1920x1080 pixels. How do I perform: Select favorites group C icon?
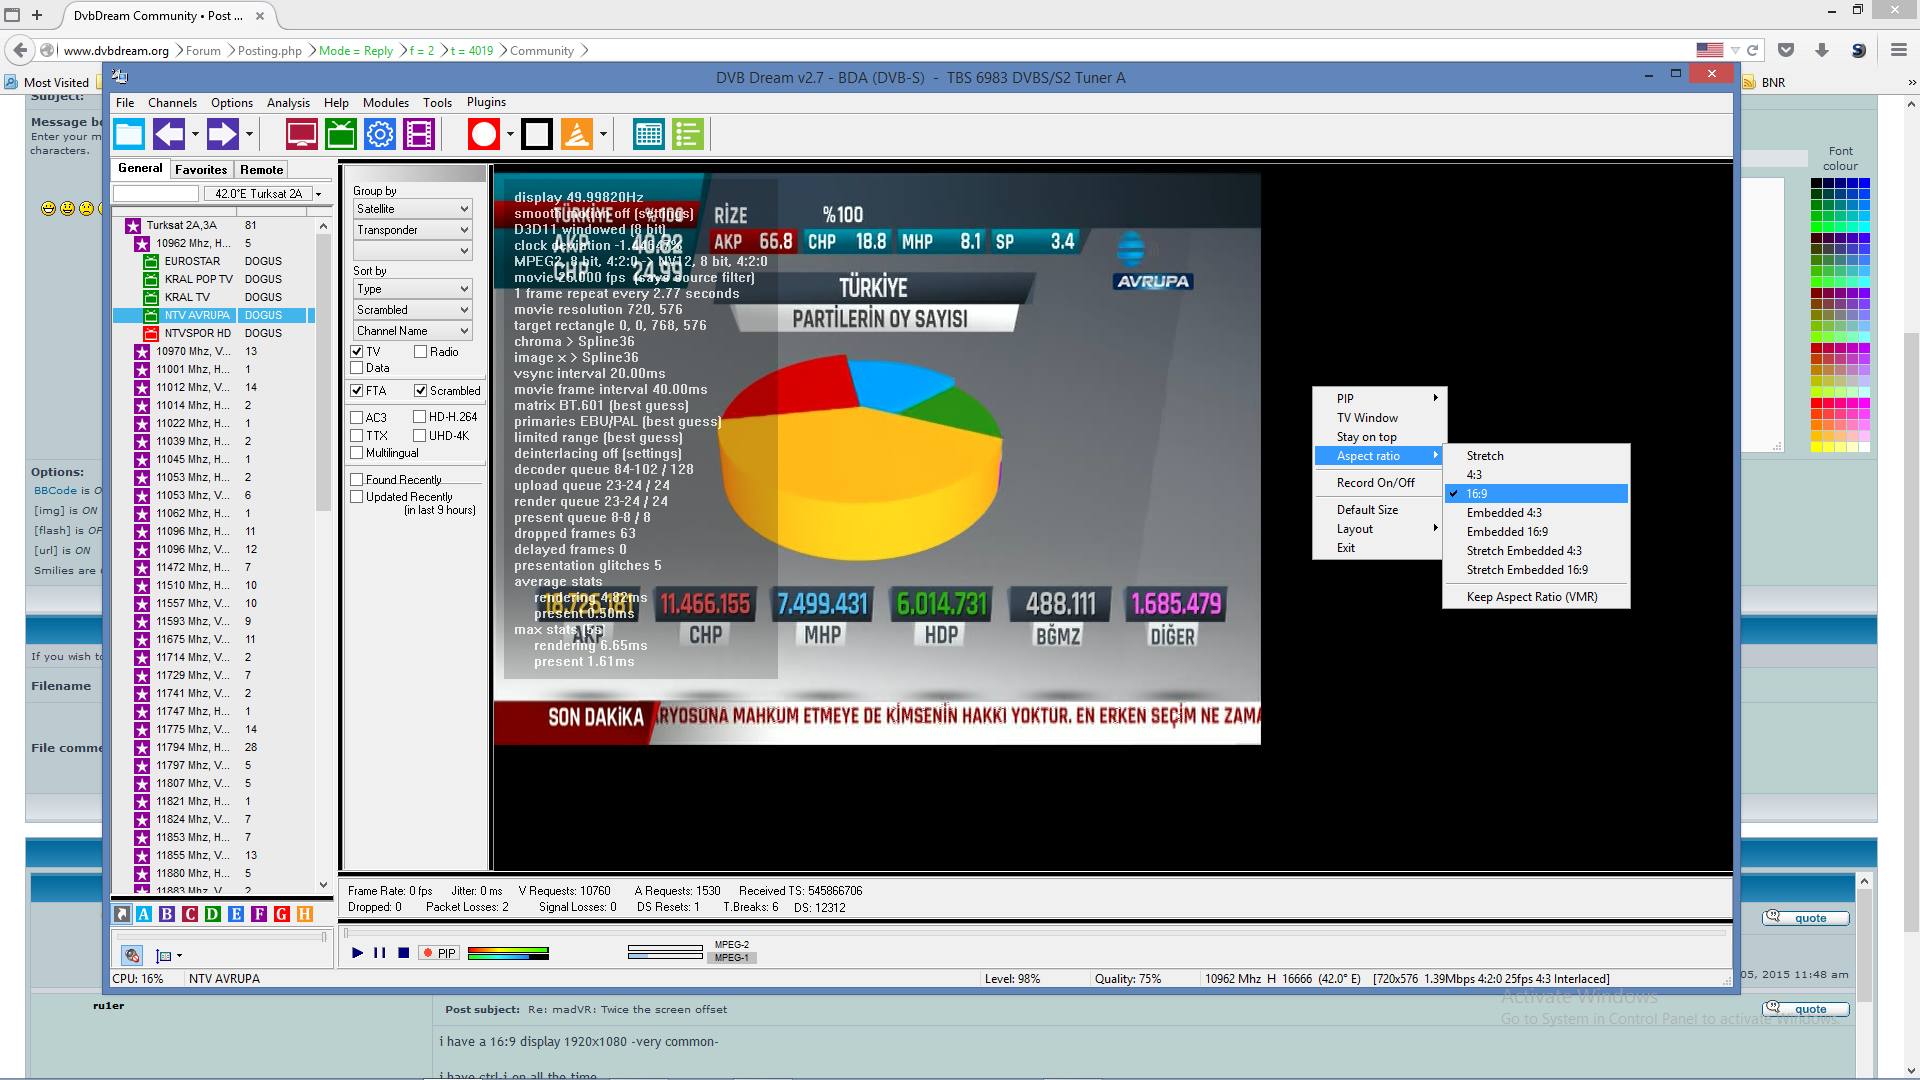pyautogui.click(x=190, y=914)
